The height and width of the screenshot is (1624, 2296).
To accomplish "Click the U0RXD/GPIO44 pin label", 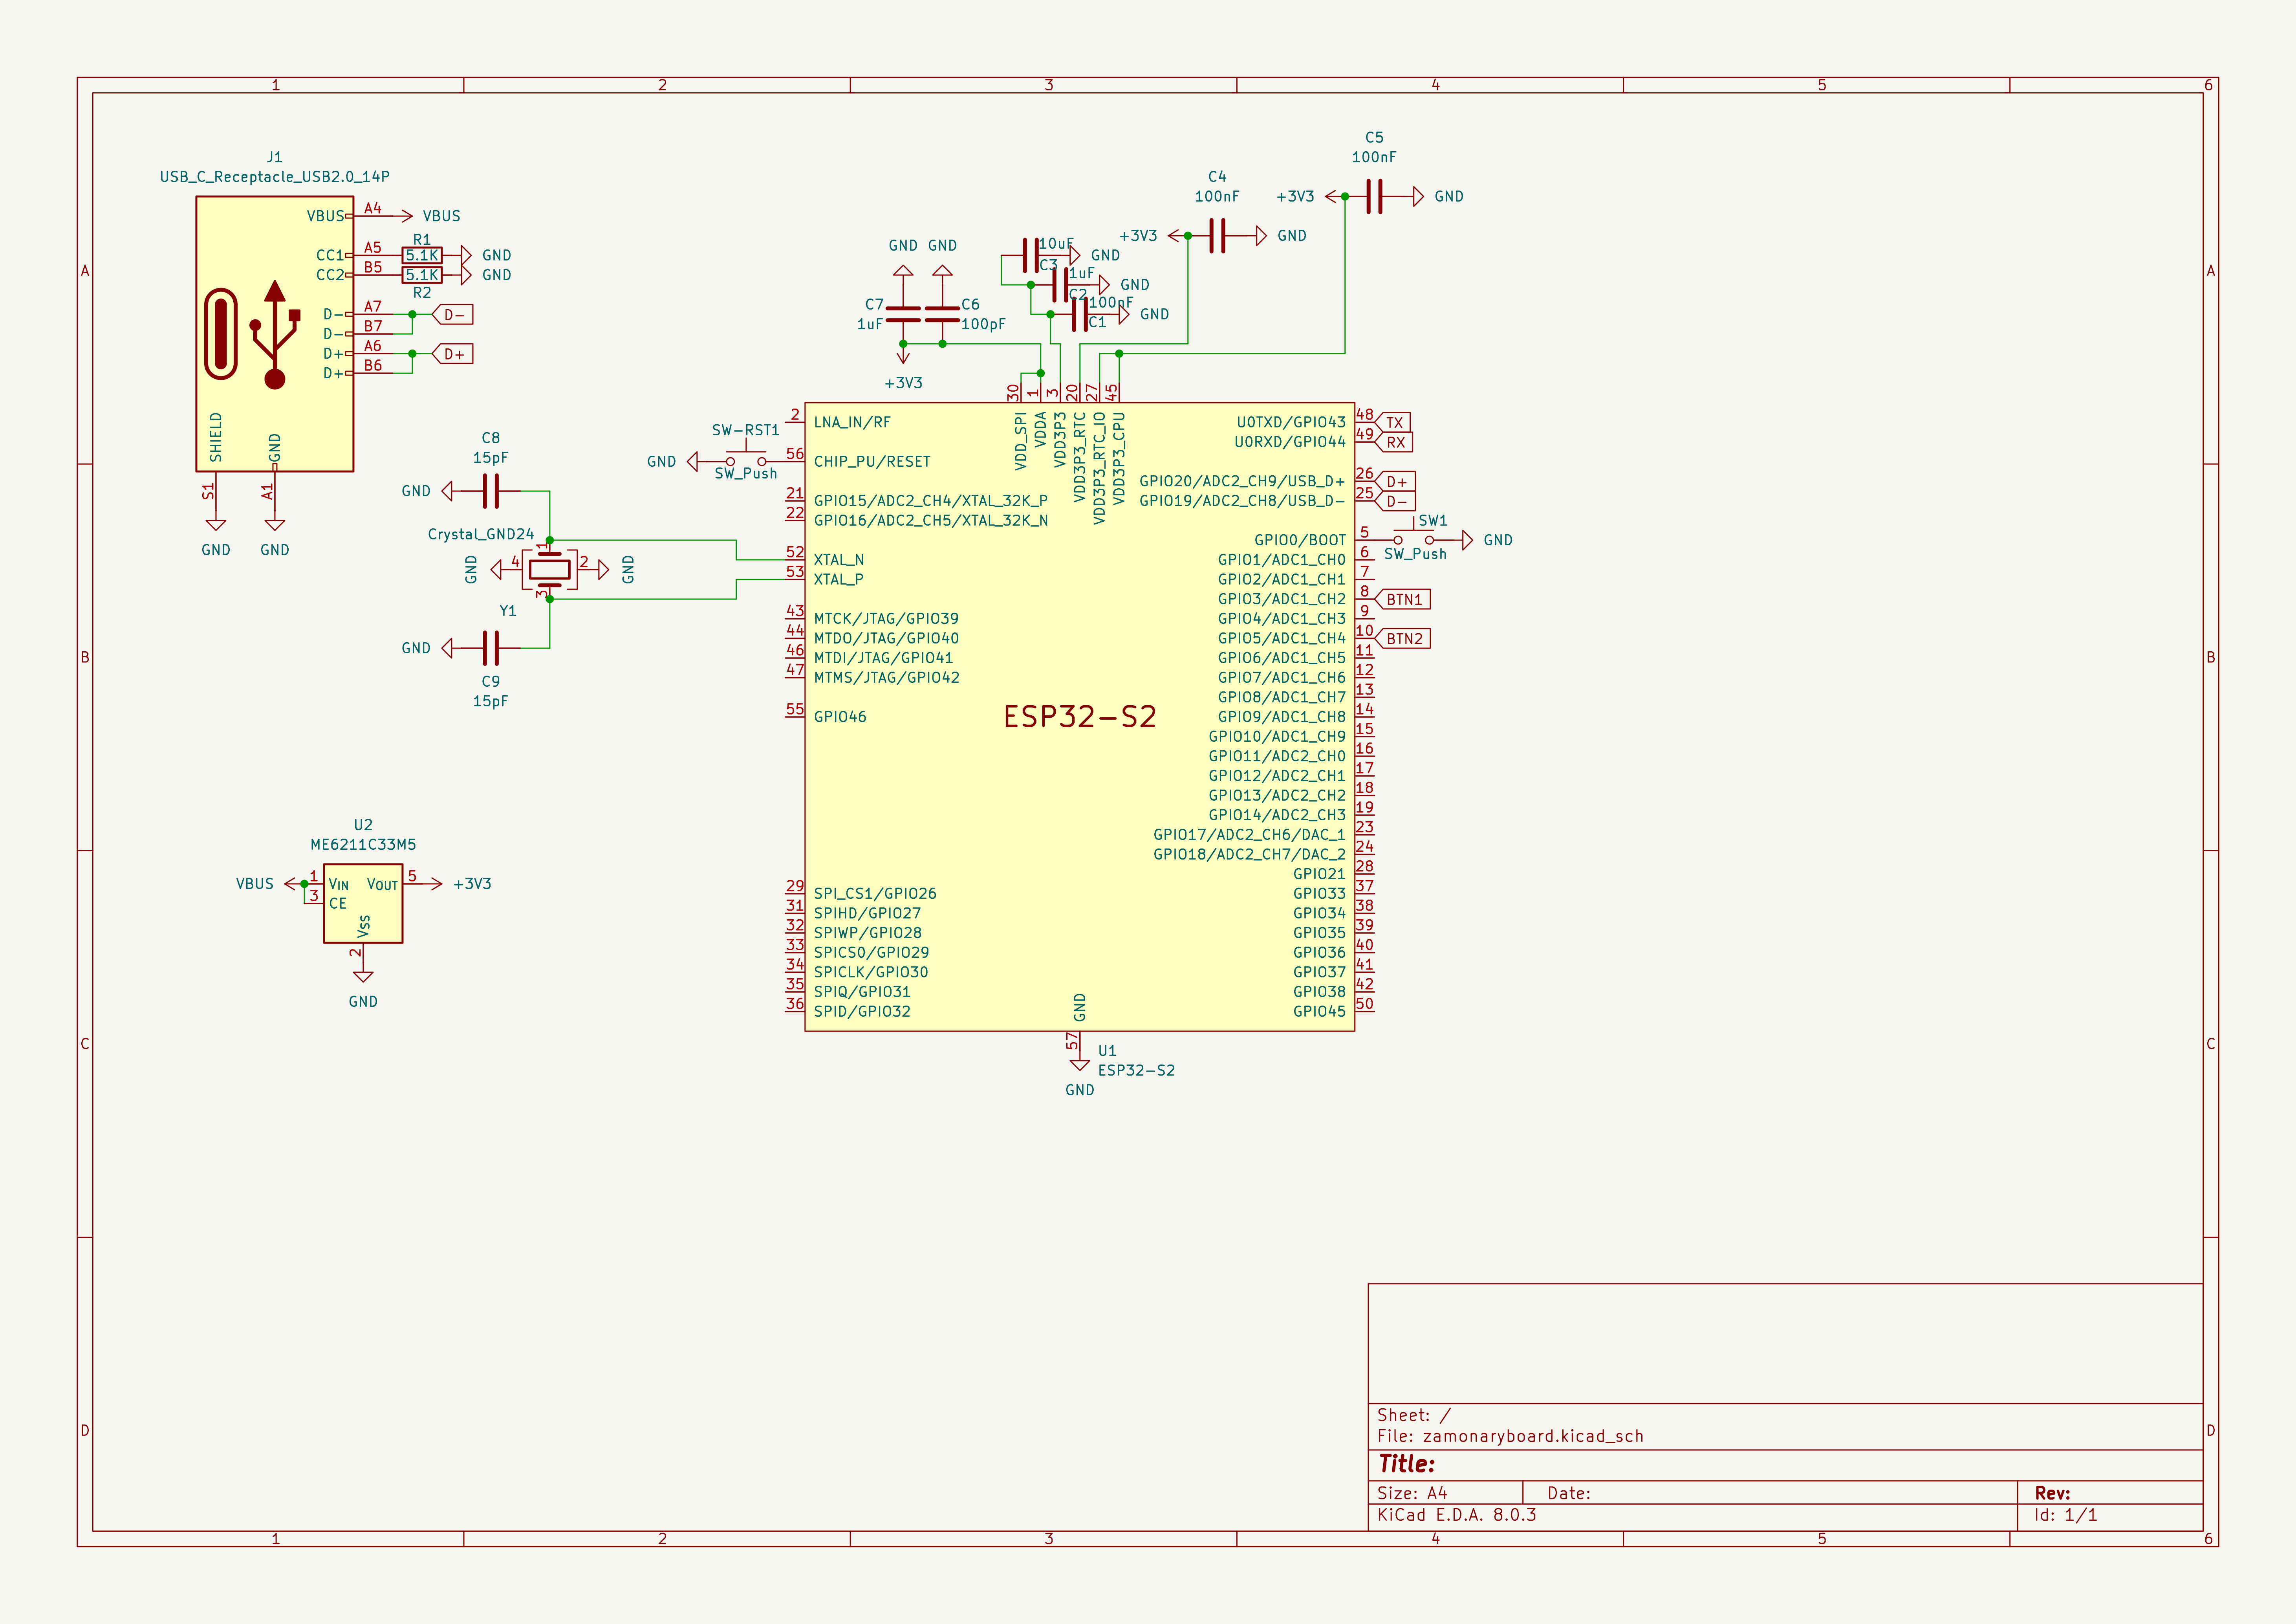I will click(1290, 442).
